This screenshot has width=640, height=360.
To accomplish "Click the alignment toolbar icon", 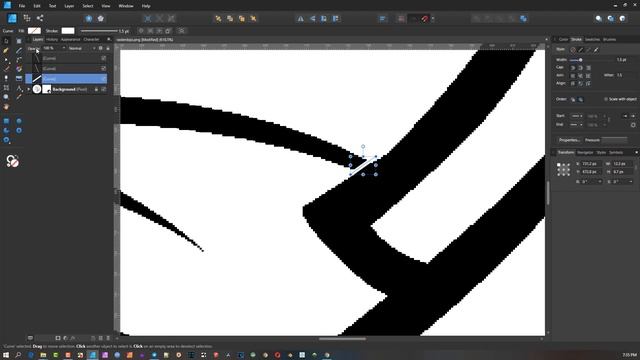I will point(382,19).
